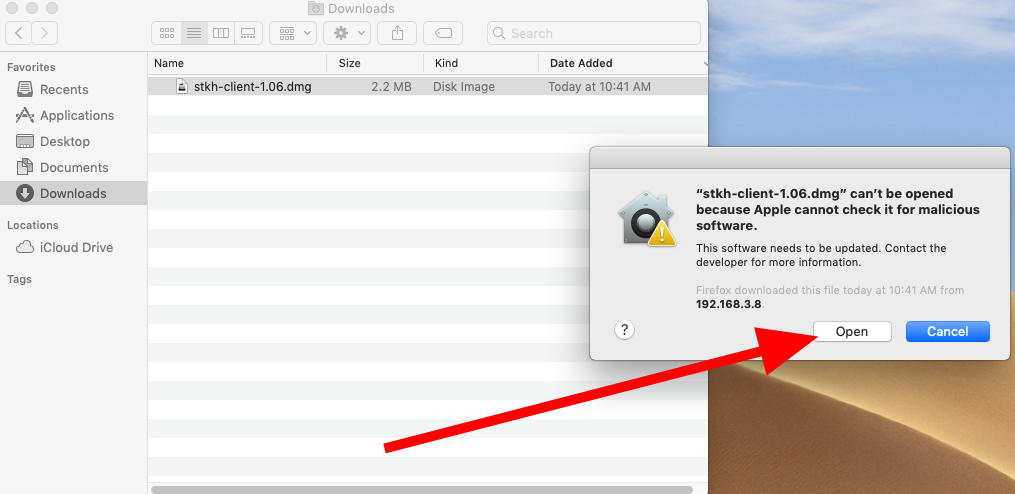Image resolution: width=1015 pixels, height=494 pixels.
Task: Click the disk image icon of stkh-client-1.06.dmg
Action: (182, 86)
